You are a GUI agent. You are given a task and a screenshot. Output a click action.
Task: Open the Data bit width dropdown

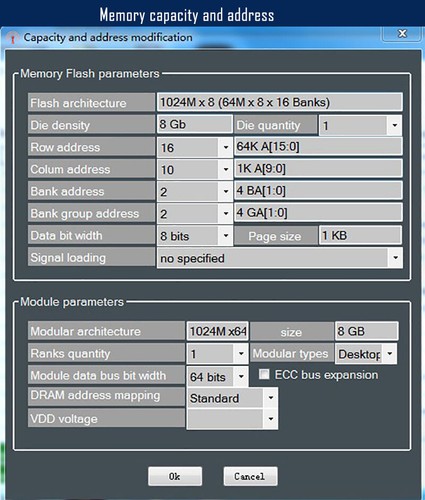pyautogui.click(x=226, y=236)
